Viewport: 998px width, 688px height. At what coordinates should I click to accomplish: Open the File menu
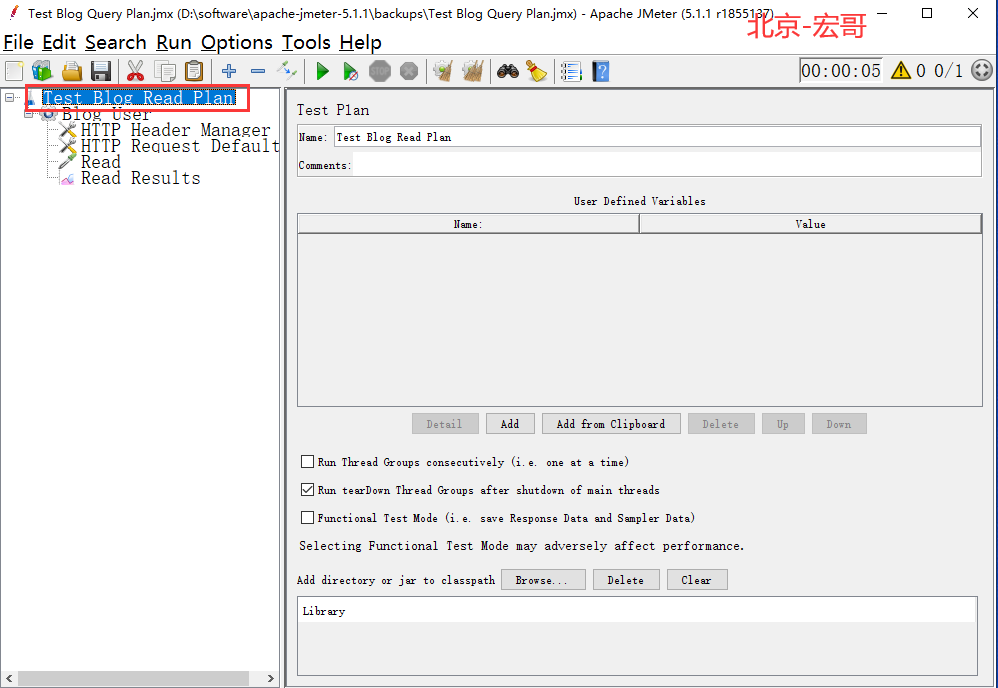pos(18,43)
